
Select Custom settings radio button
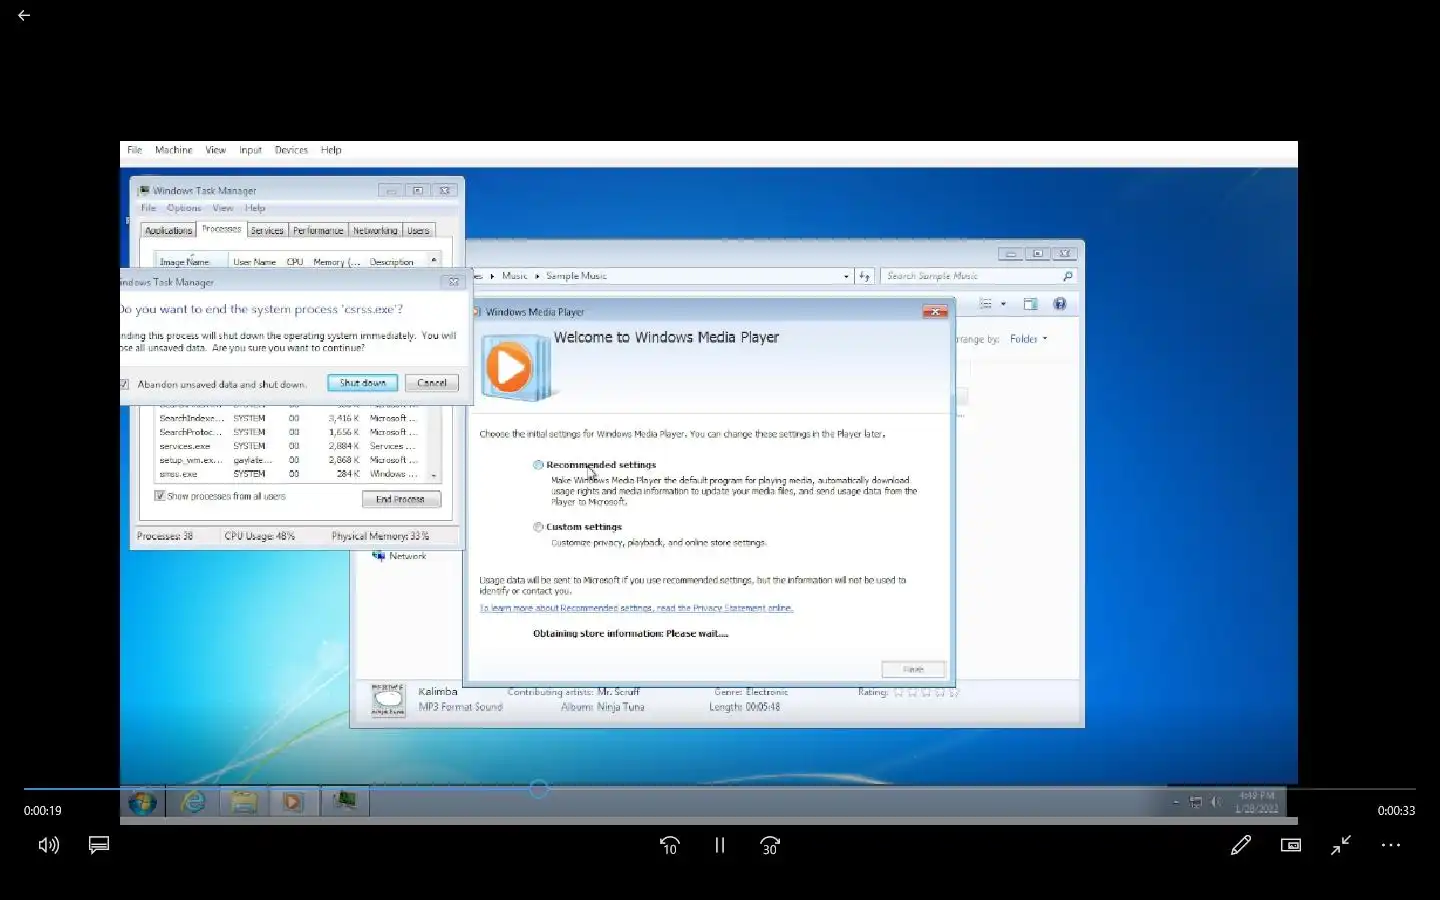click(x=538, y=527)
